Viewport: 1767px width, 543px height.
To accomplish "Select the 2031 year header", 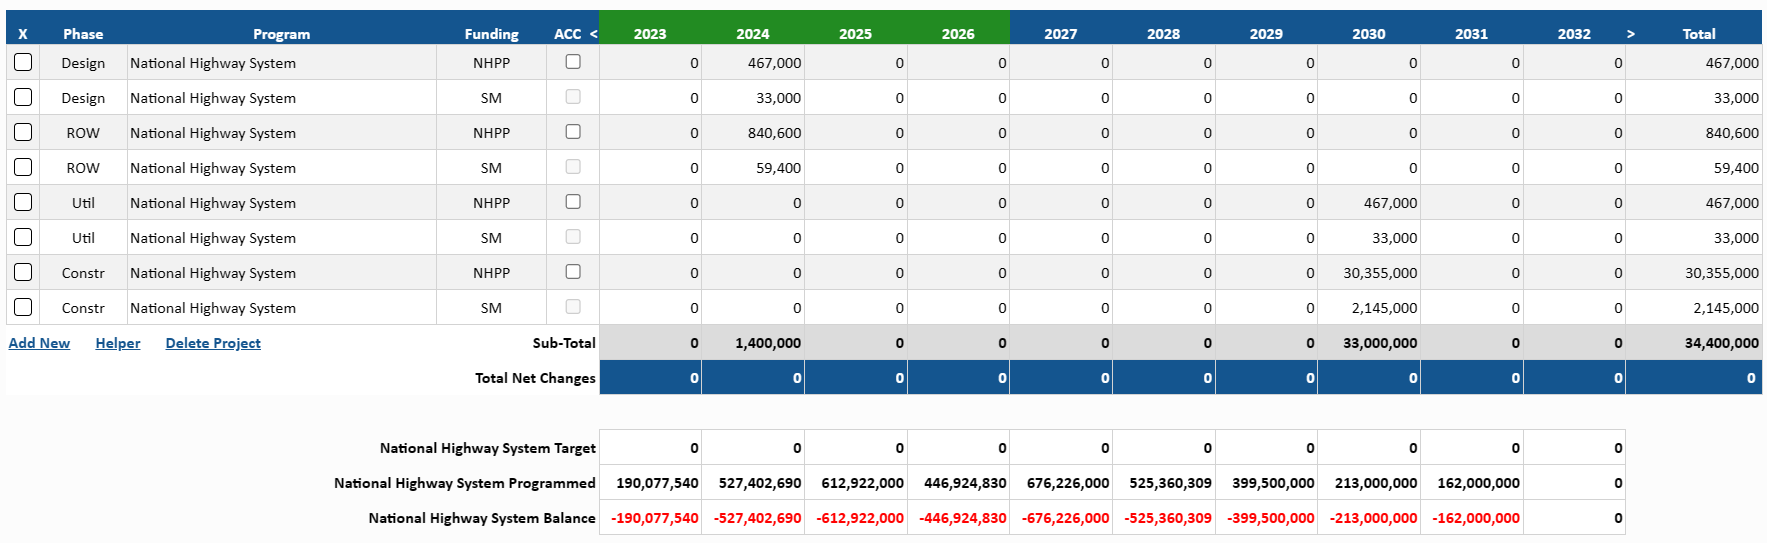I will click(1471, 33).
